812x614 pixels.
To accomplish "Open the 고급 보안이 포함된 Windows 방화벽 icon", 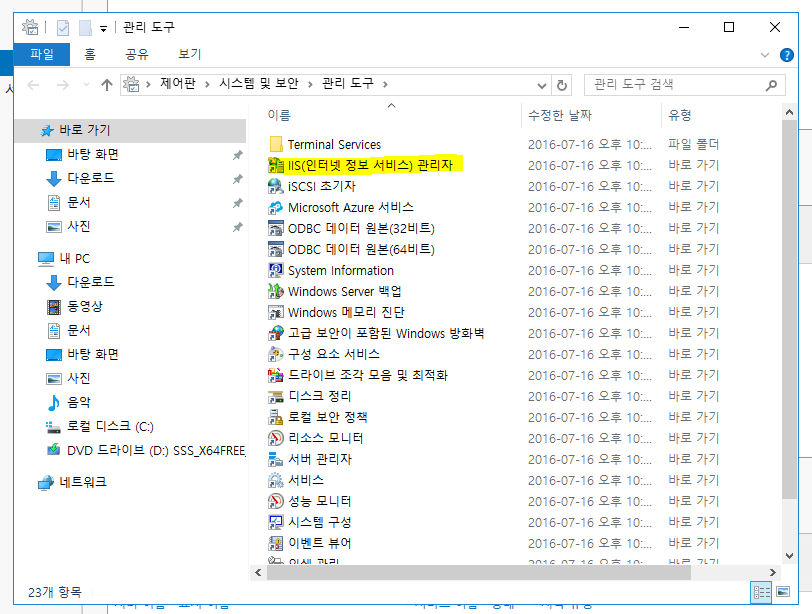I will [x=276, y=333].
